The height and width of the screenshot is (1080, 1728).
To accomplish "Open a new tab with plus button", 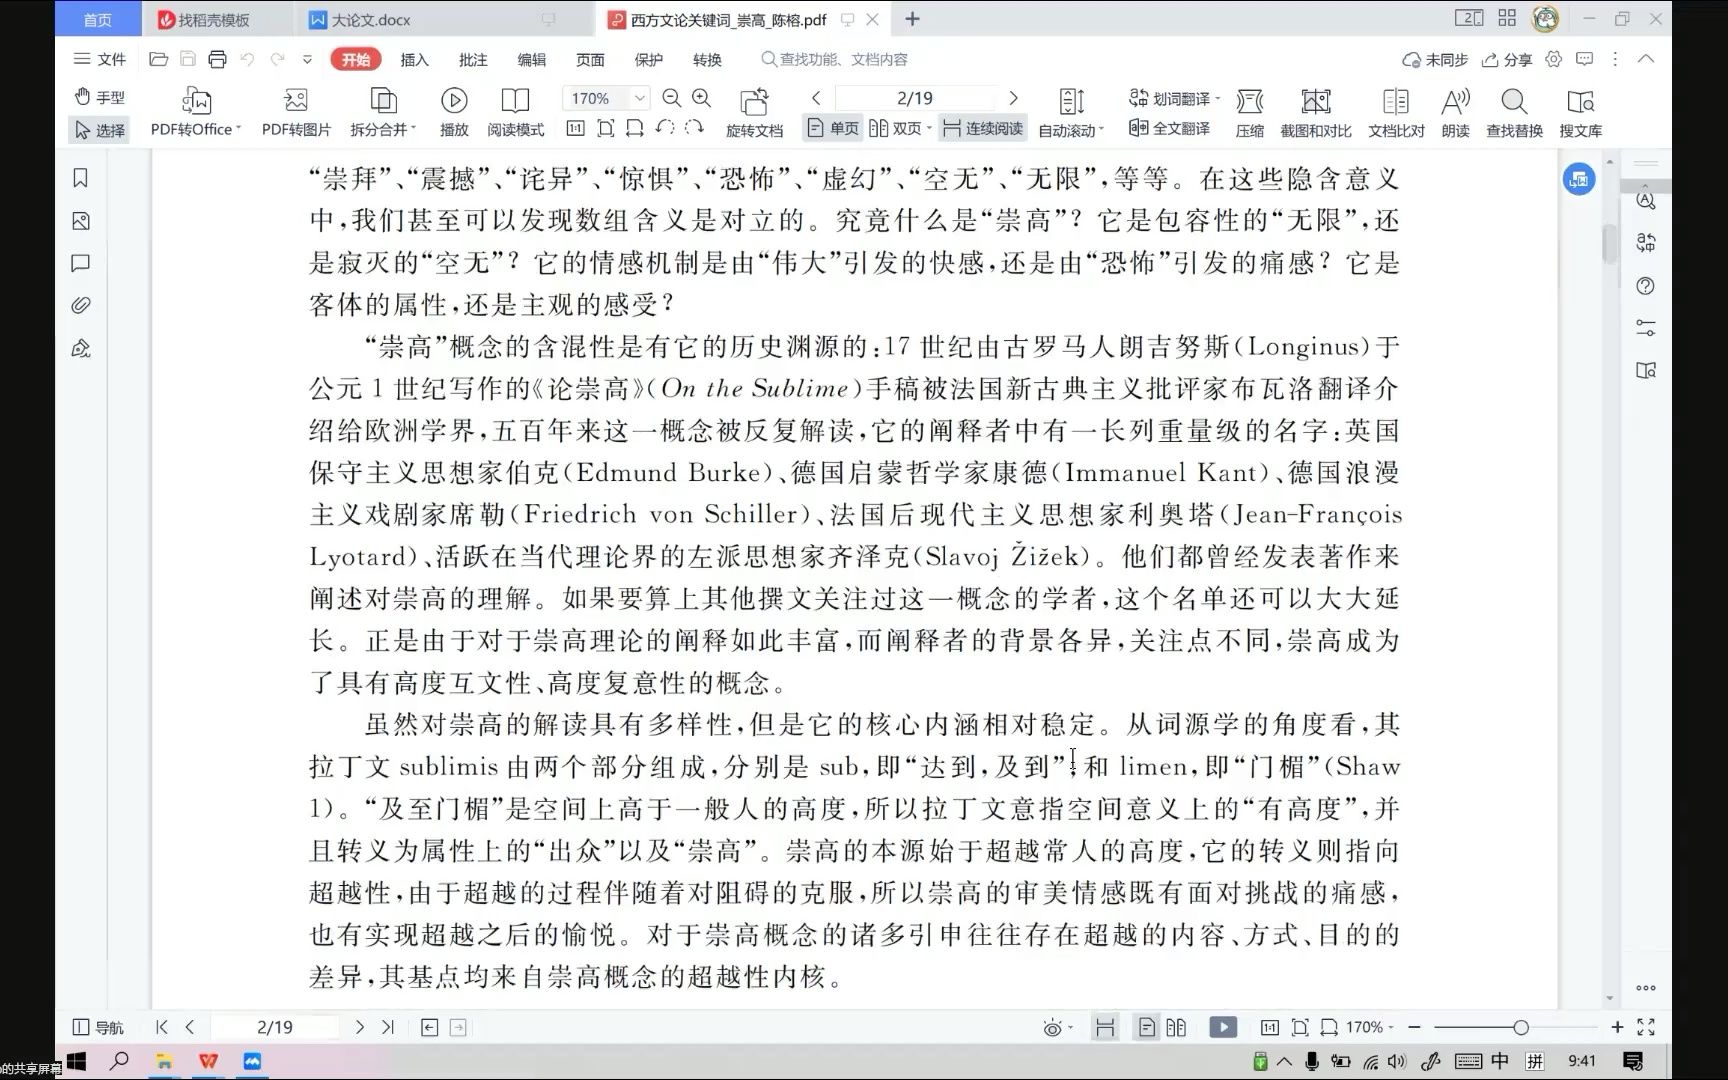I will pos(912,19).
